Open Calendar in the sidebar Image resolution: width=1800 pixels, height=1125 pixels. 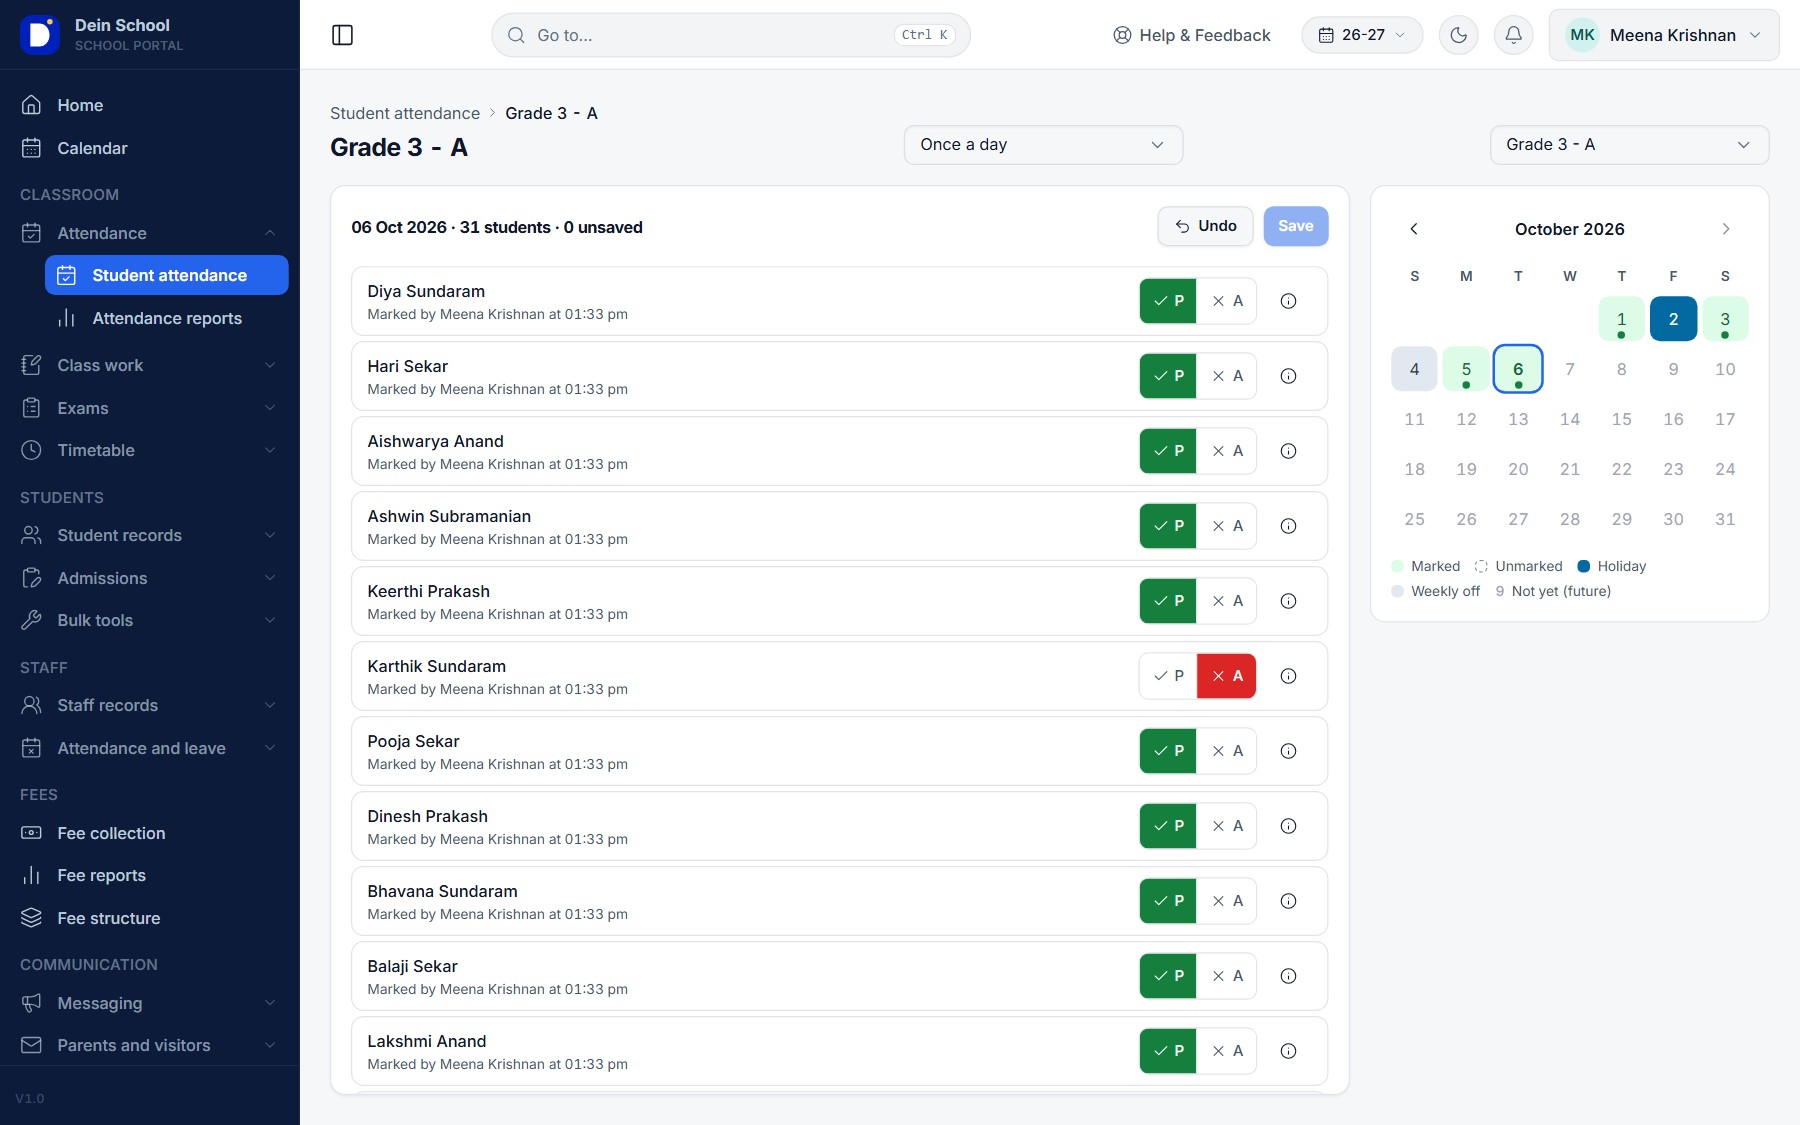point(150,148)
